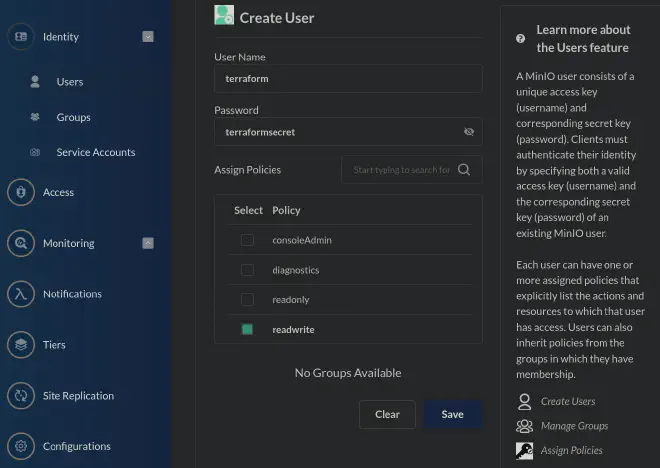
Task: Click the Clear button
Action: coord(387,414)
